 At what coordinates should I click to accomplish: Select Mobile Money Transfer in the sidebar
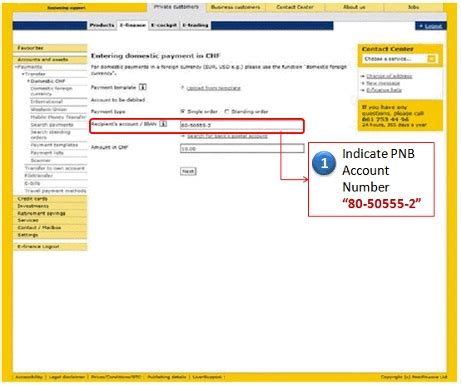pos(58,117)
